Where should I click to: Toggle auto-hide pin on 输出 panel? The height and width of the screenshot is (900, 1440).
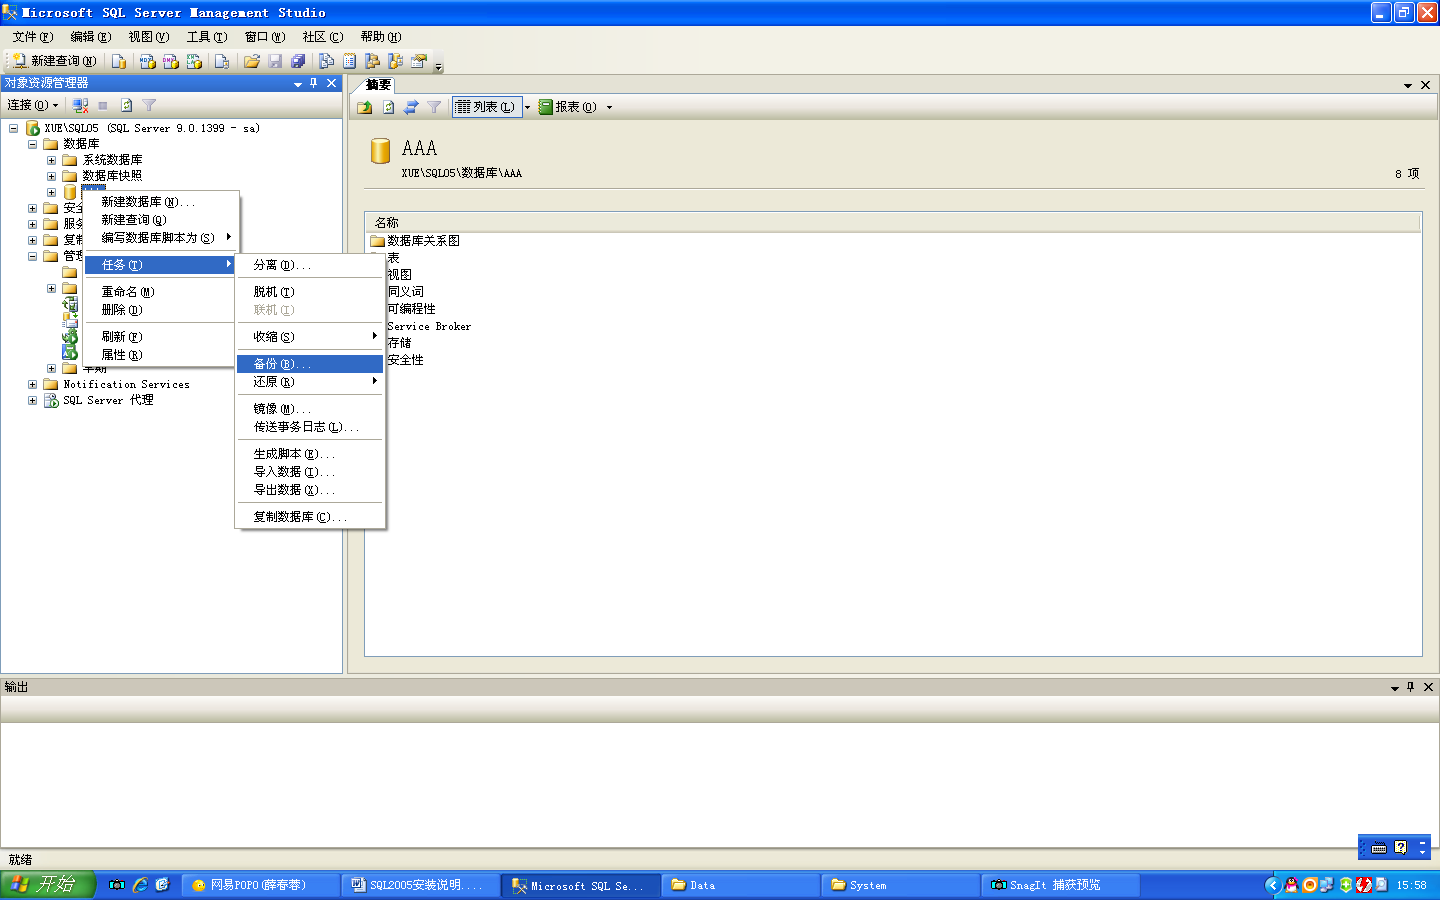pos(1411,687)
